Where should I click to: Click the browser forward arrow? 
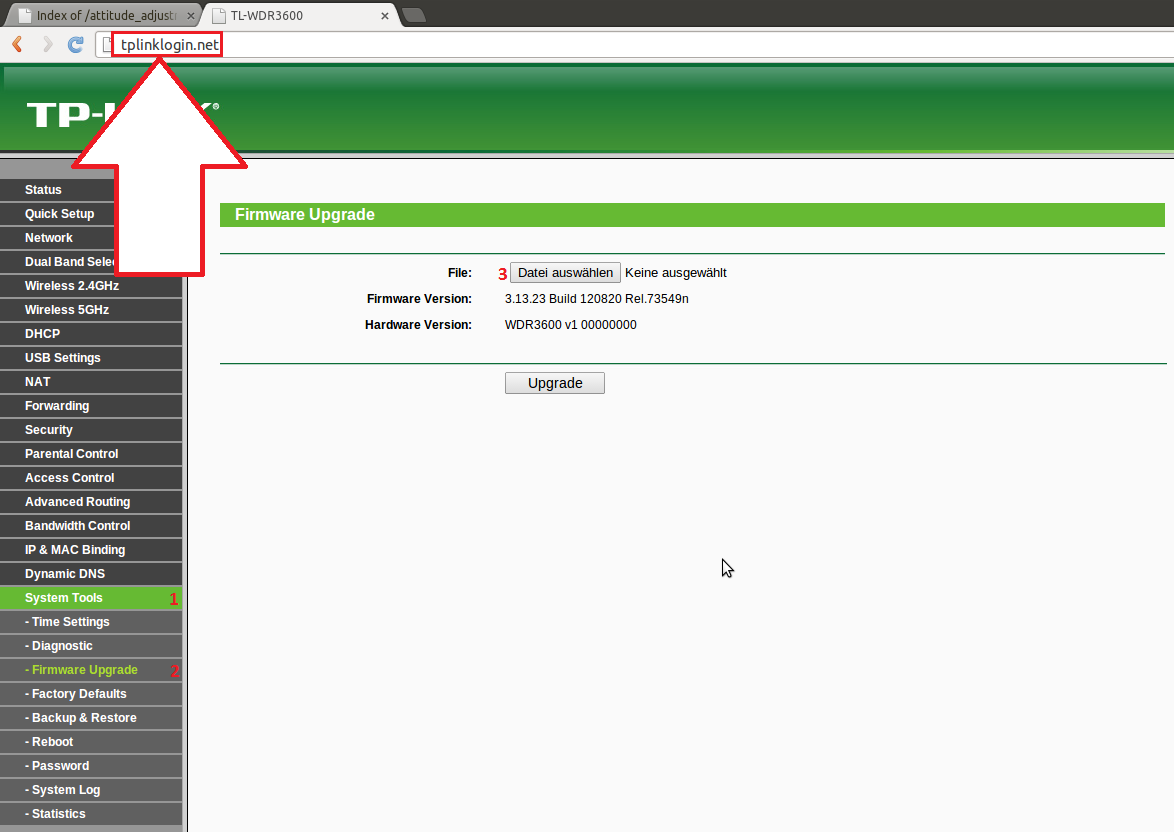46,45
